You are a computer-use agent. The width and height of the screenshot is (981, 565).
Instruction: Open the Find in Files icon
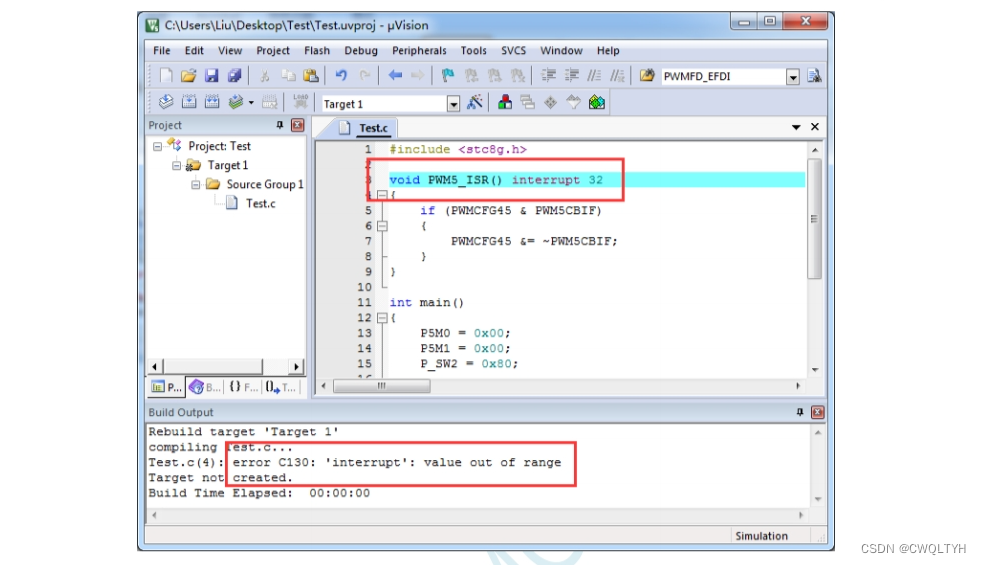[647, 76]
